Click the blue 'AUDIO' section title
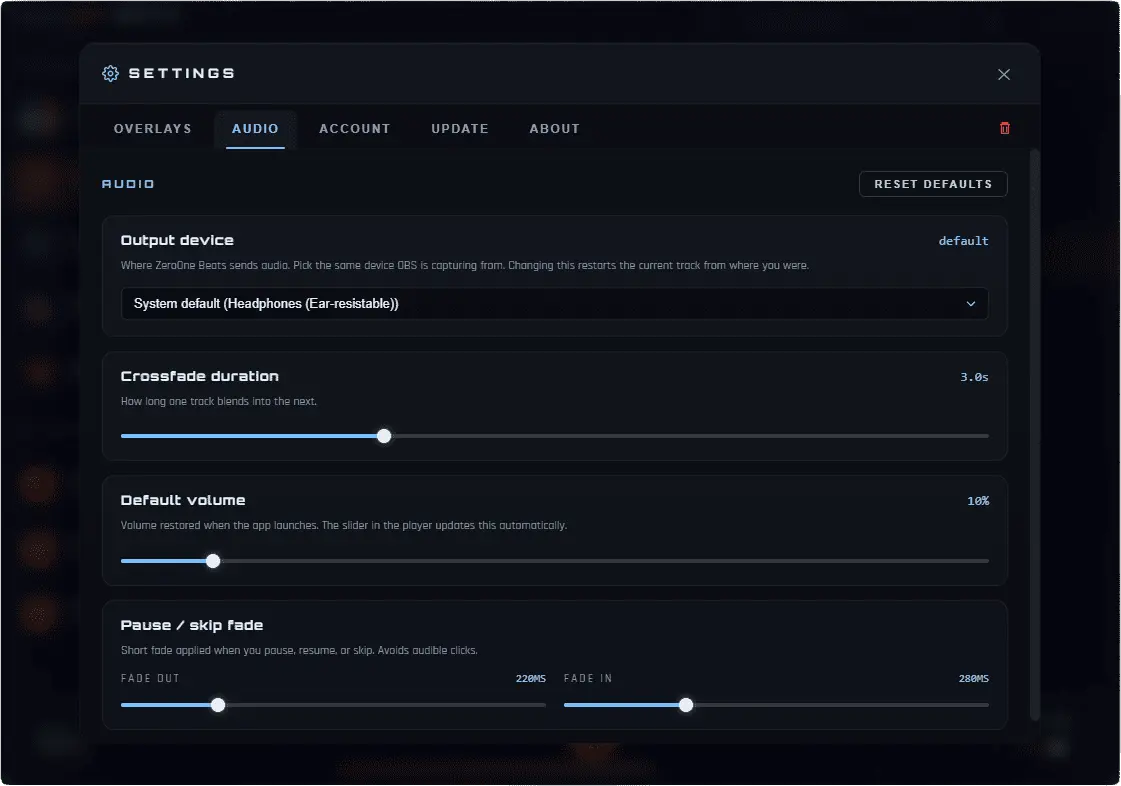The image size is (1121, 786). coord(128,184)
